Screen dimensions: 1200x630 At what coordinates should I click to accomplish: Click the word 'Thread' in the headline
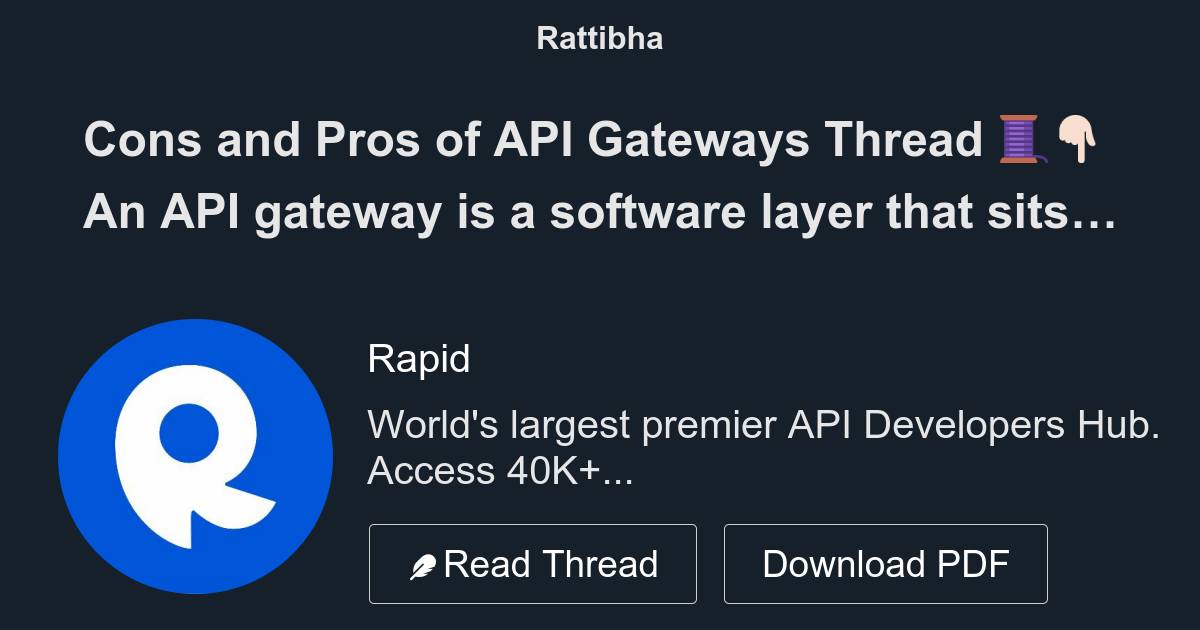coord(904,140)
